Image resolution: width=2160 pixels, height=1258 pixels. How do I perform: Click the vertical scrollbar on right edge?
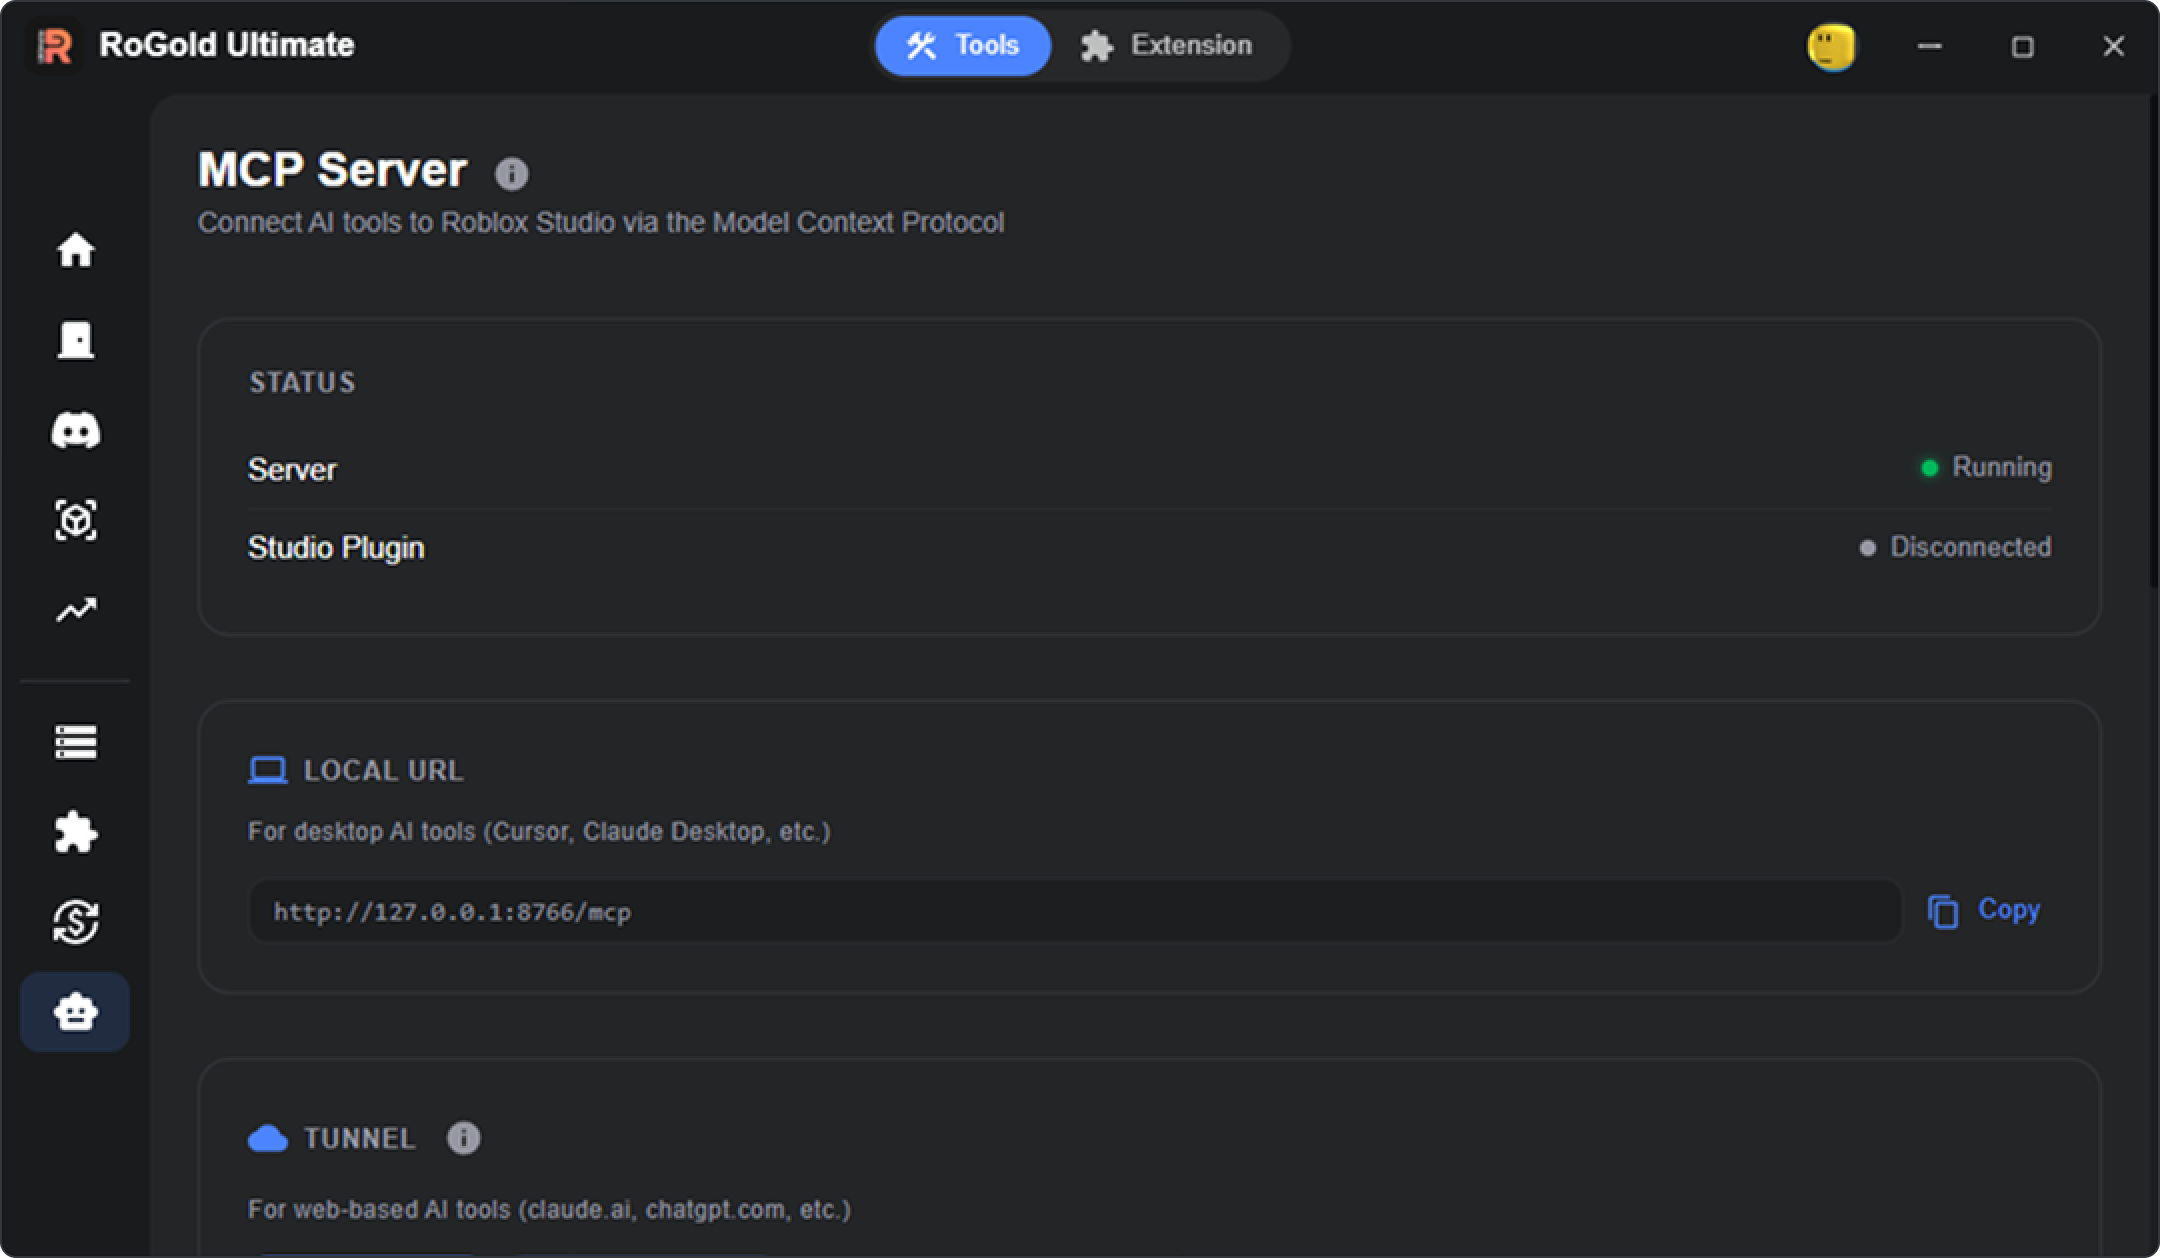tap(2154, 340)
